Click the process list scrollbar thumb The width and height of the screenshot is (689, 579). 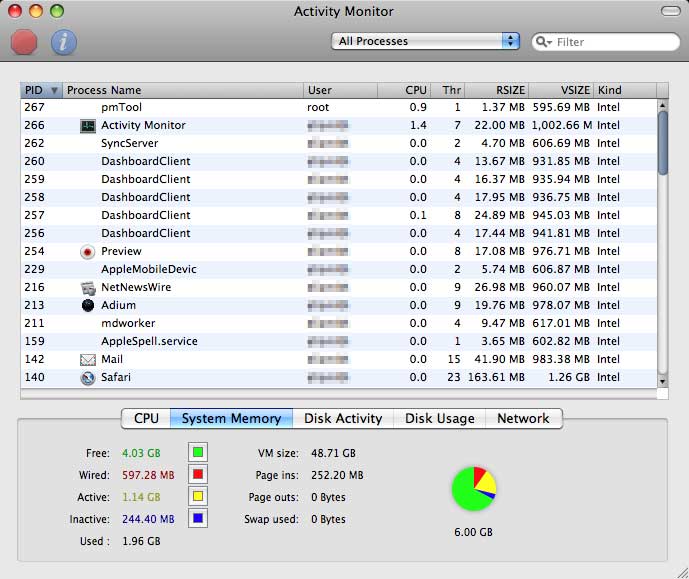tap(663, 143)
